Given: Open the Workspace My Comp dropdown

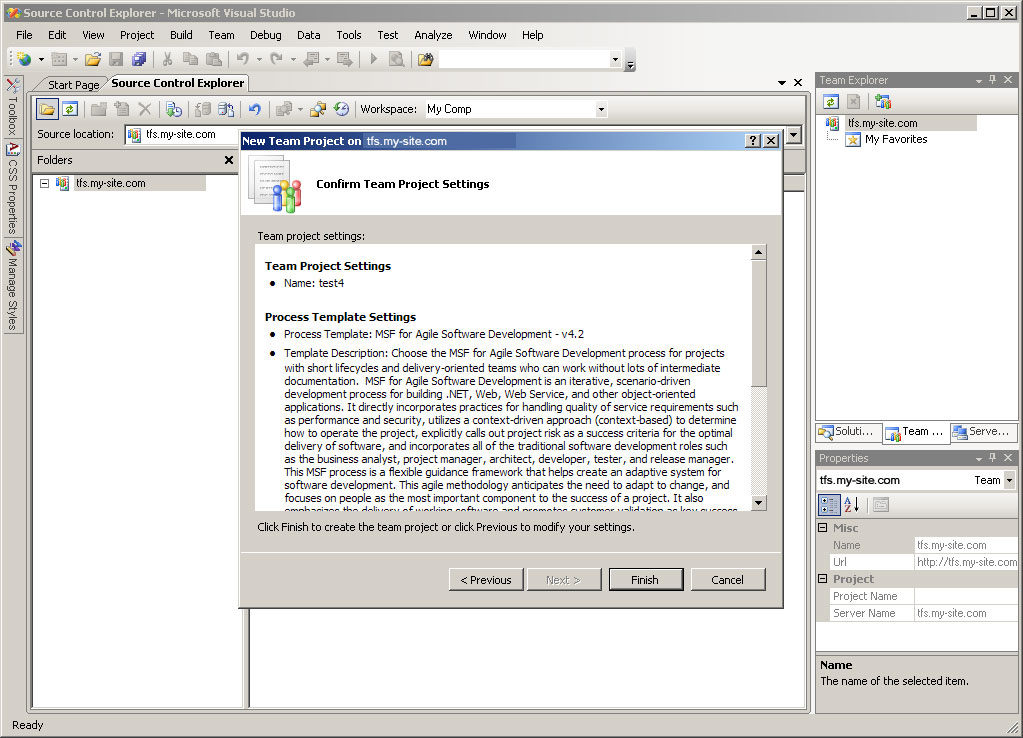Looking at the screenshot, I should coord(601,110).
